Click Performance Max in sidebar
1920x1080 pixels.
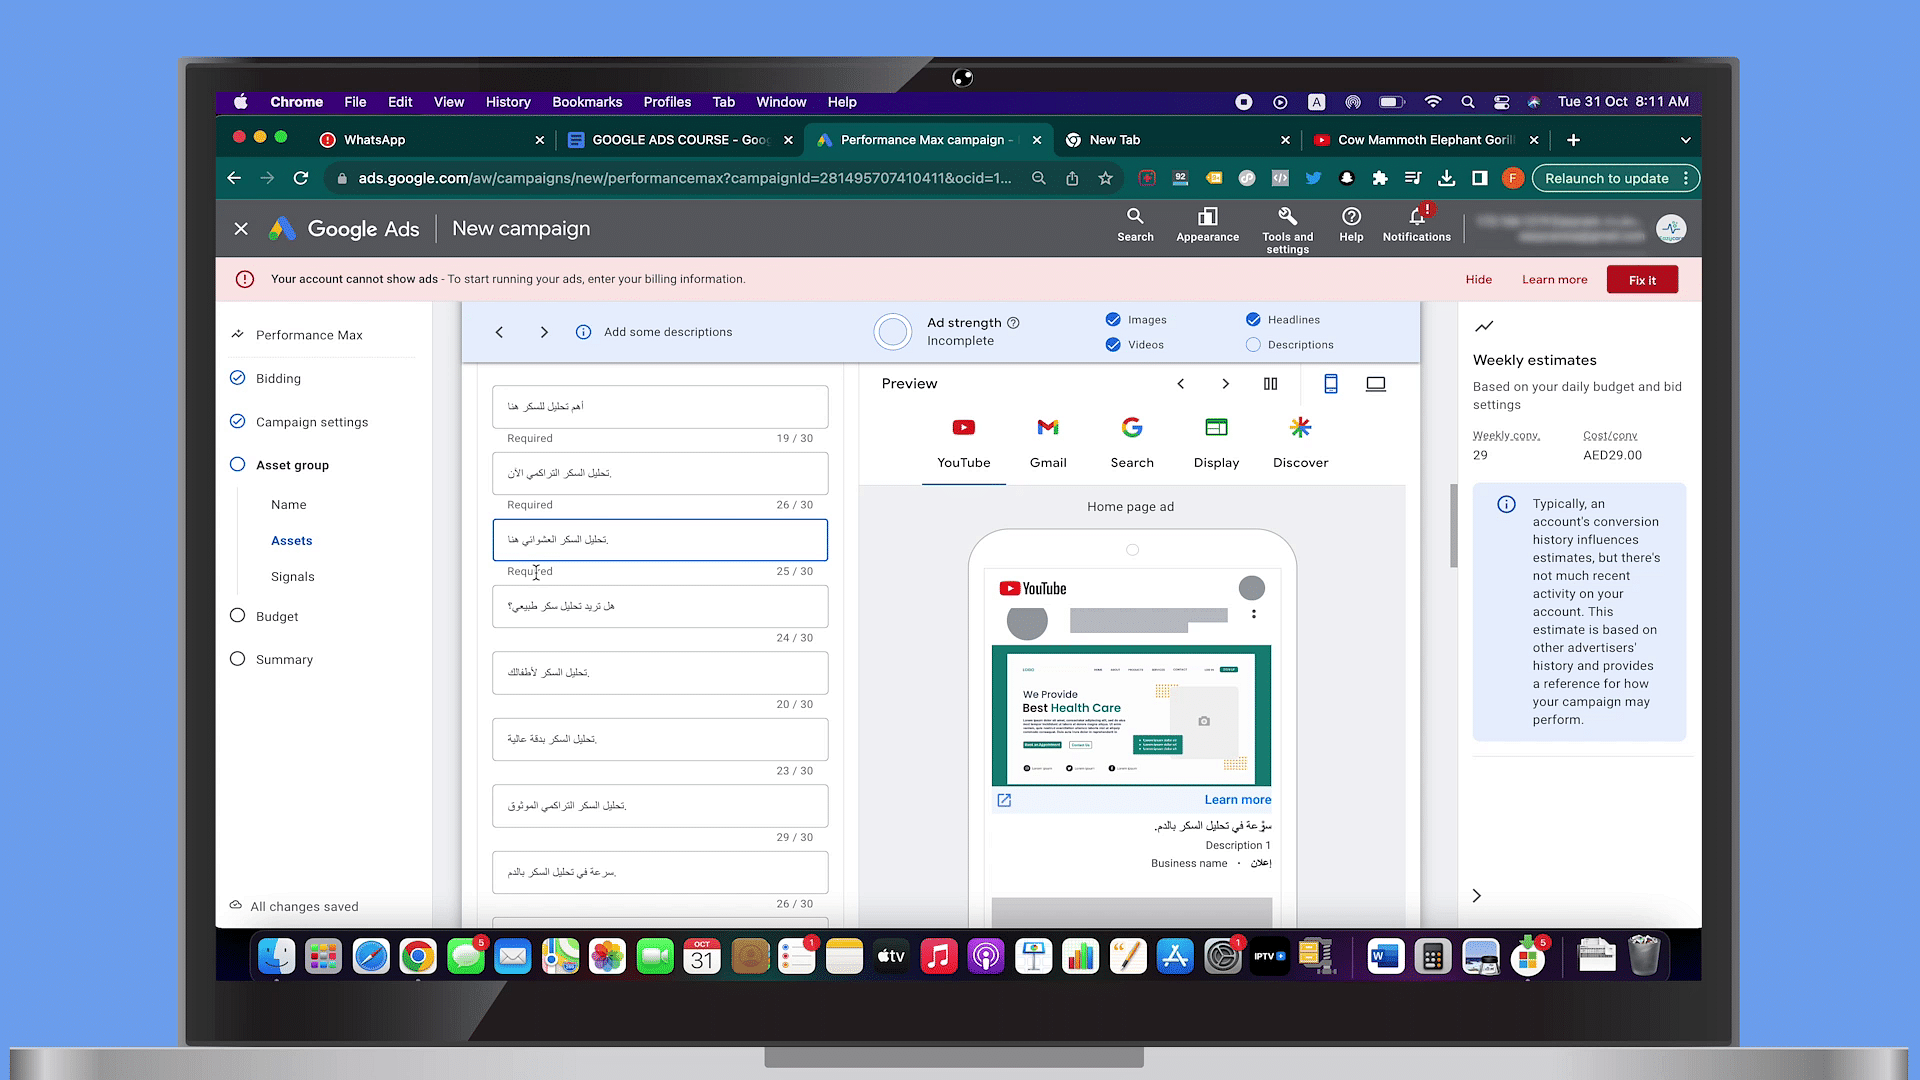[x=297, y=335]
